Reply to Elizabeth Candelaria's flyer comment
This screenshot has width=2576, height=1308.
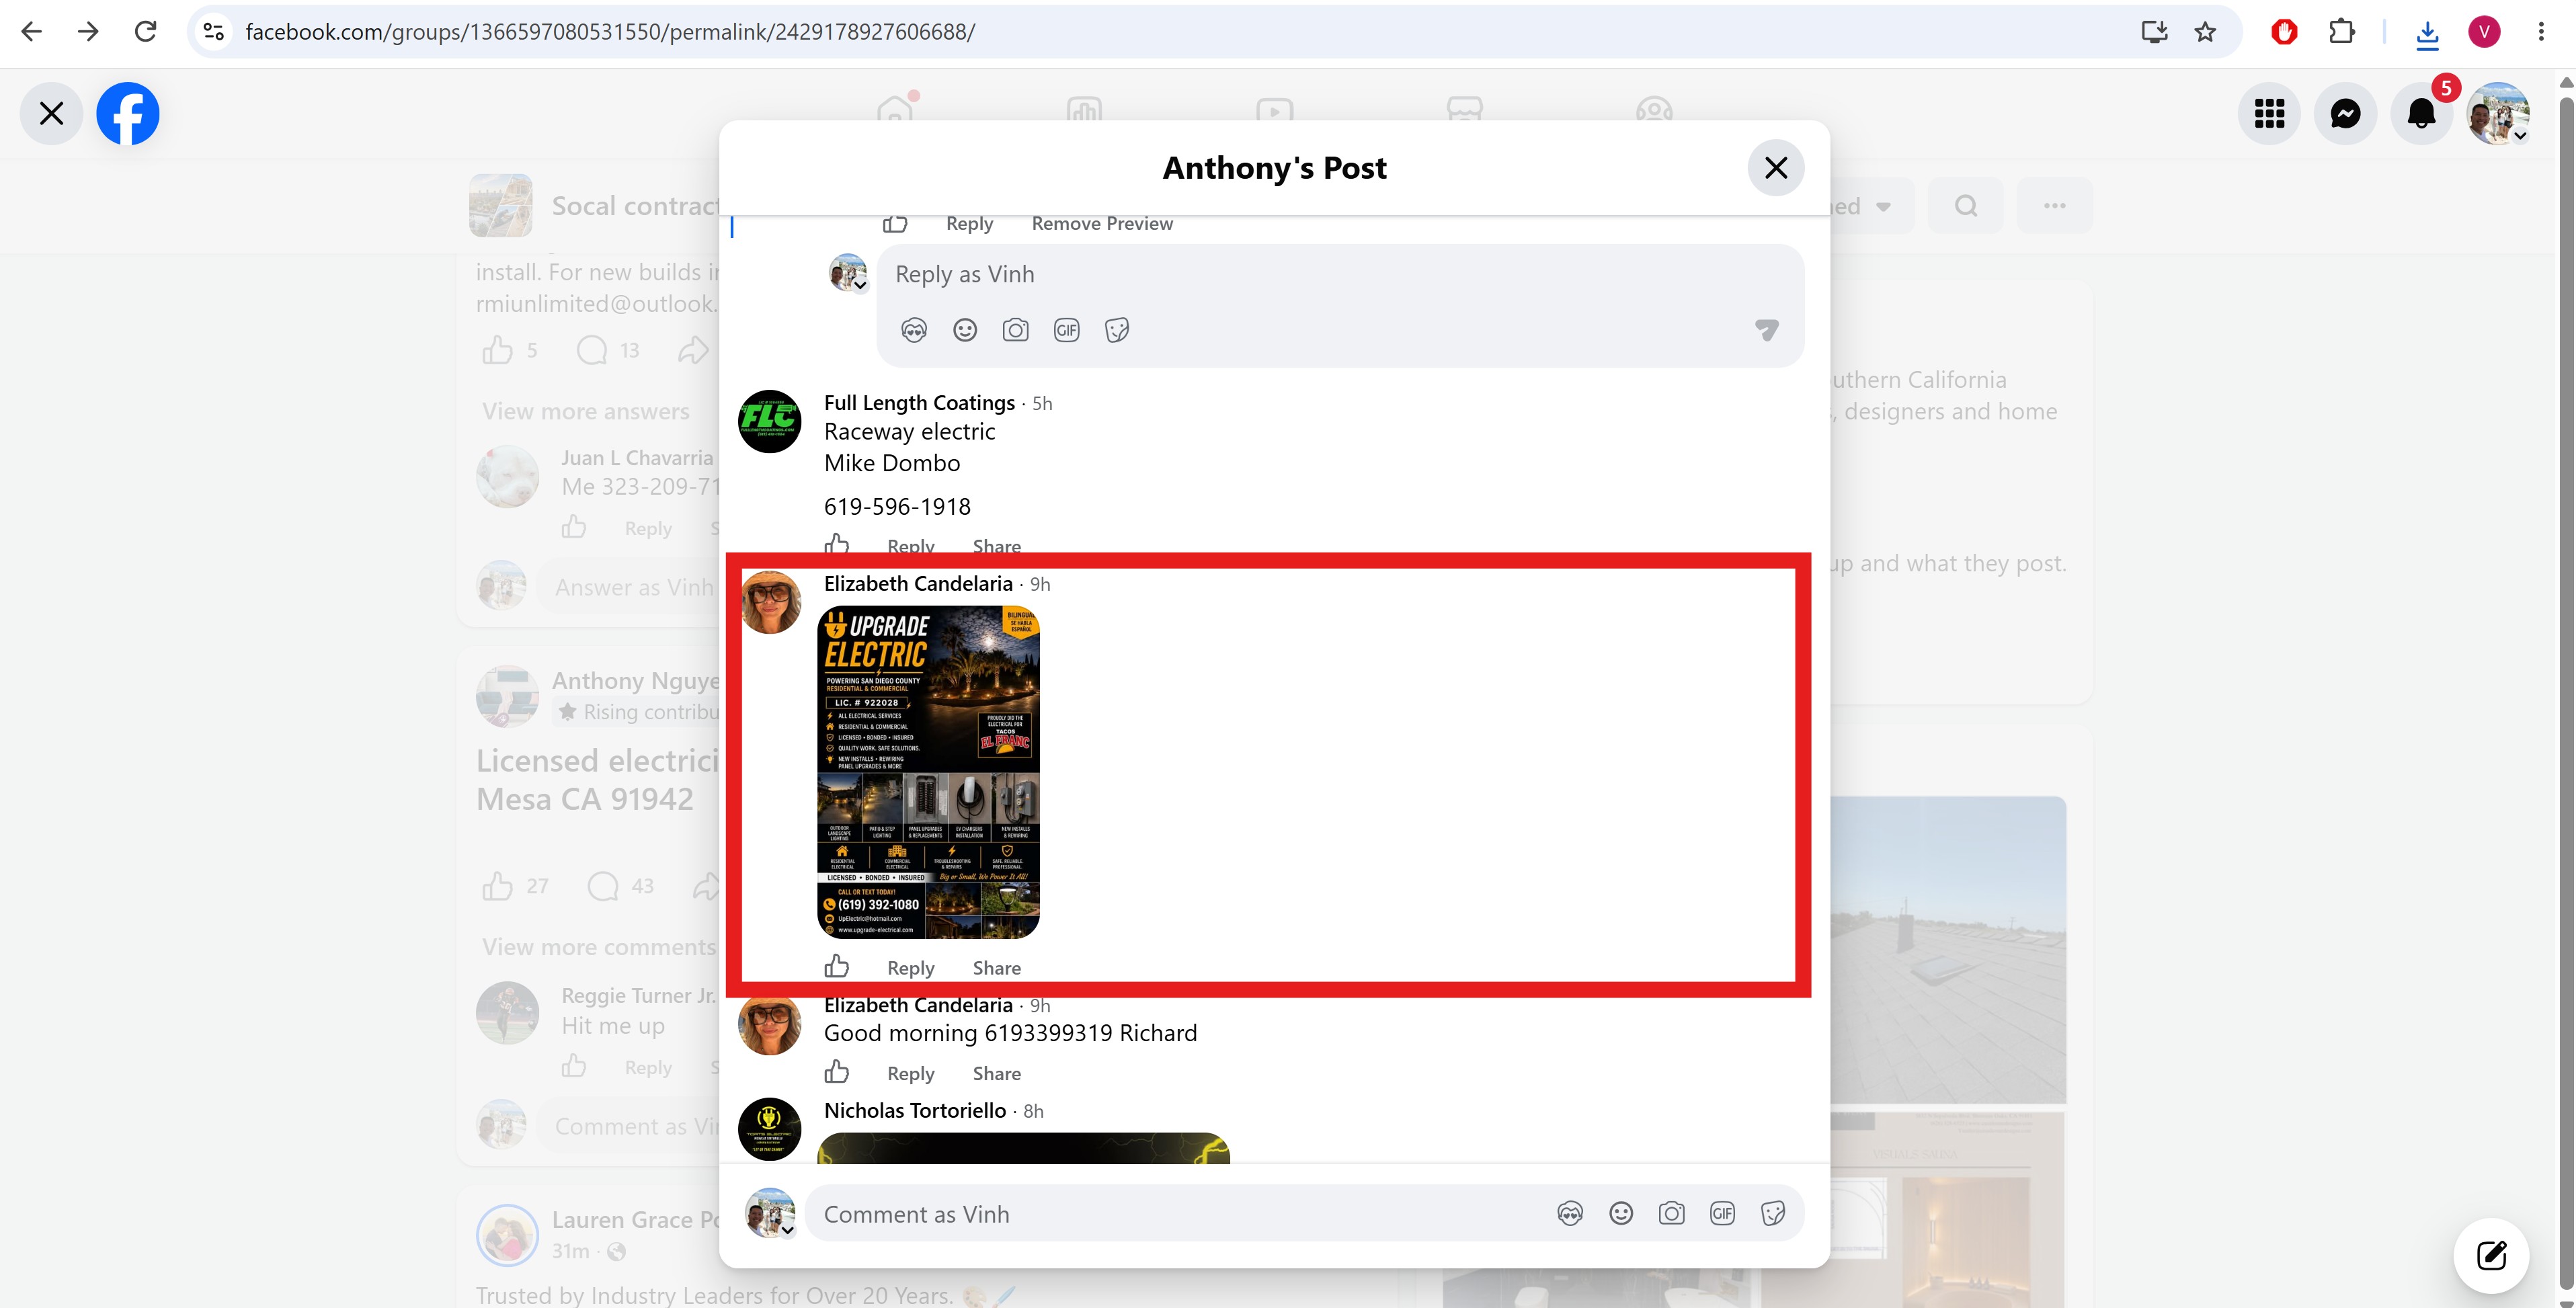tap(911, 968)
